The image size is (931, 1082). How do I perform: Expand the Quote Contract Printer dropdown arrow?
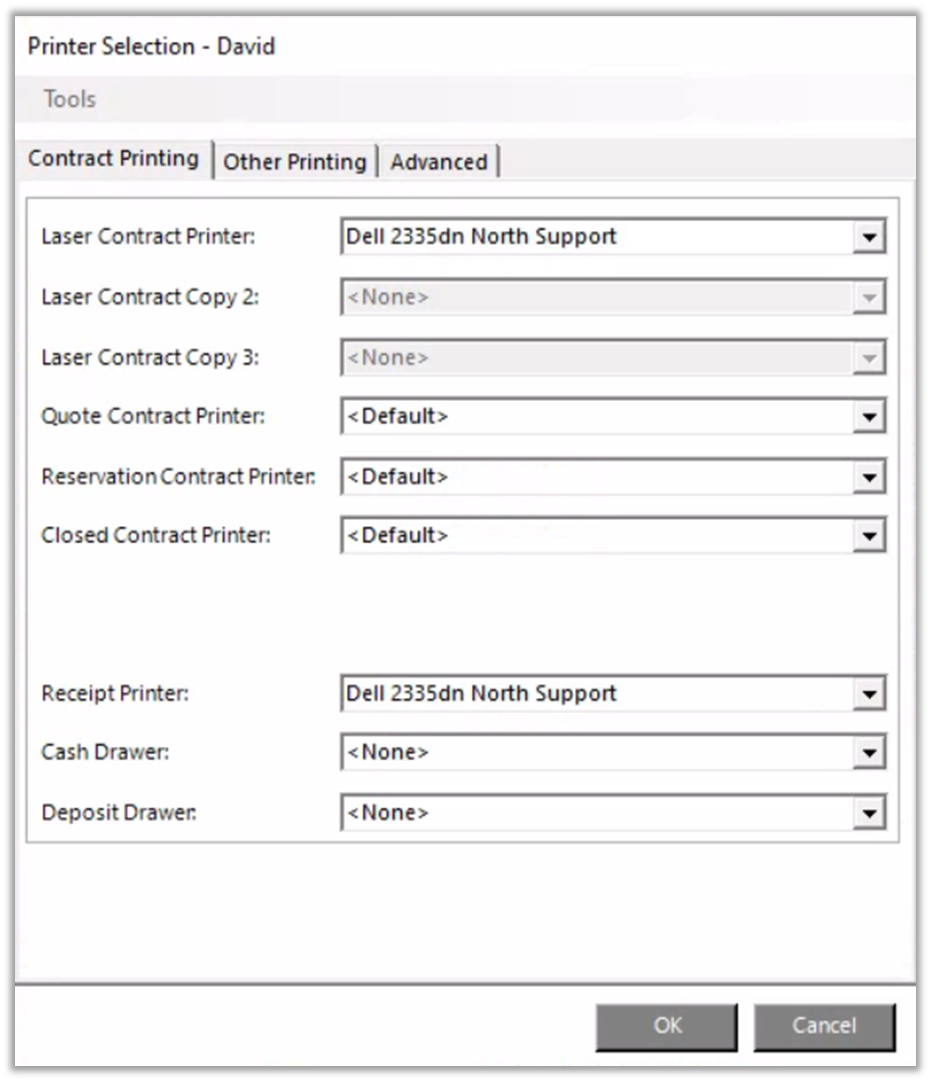tap(869, 417)
